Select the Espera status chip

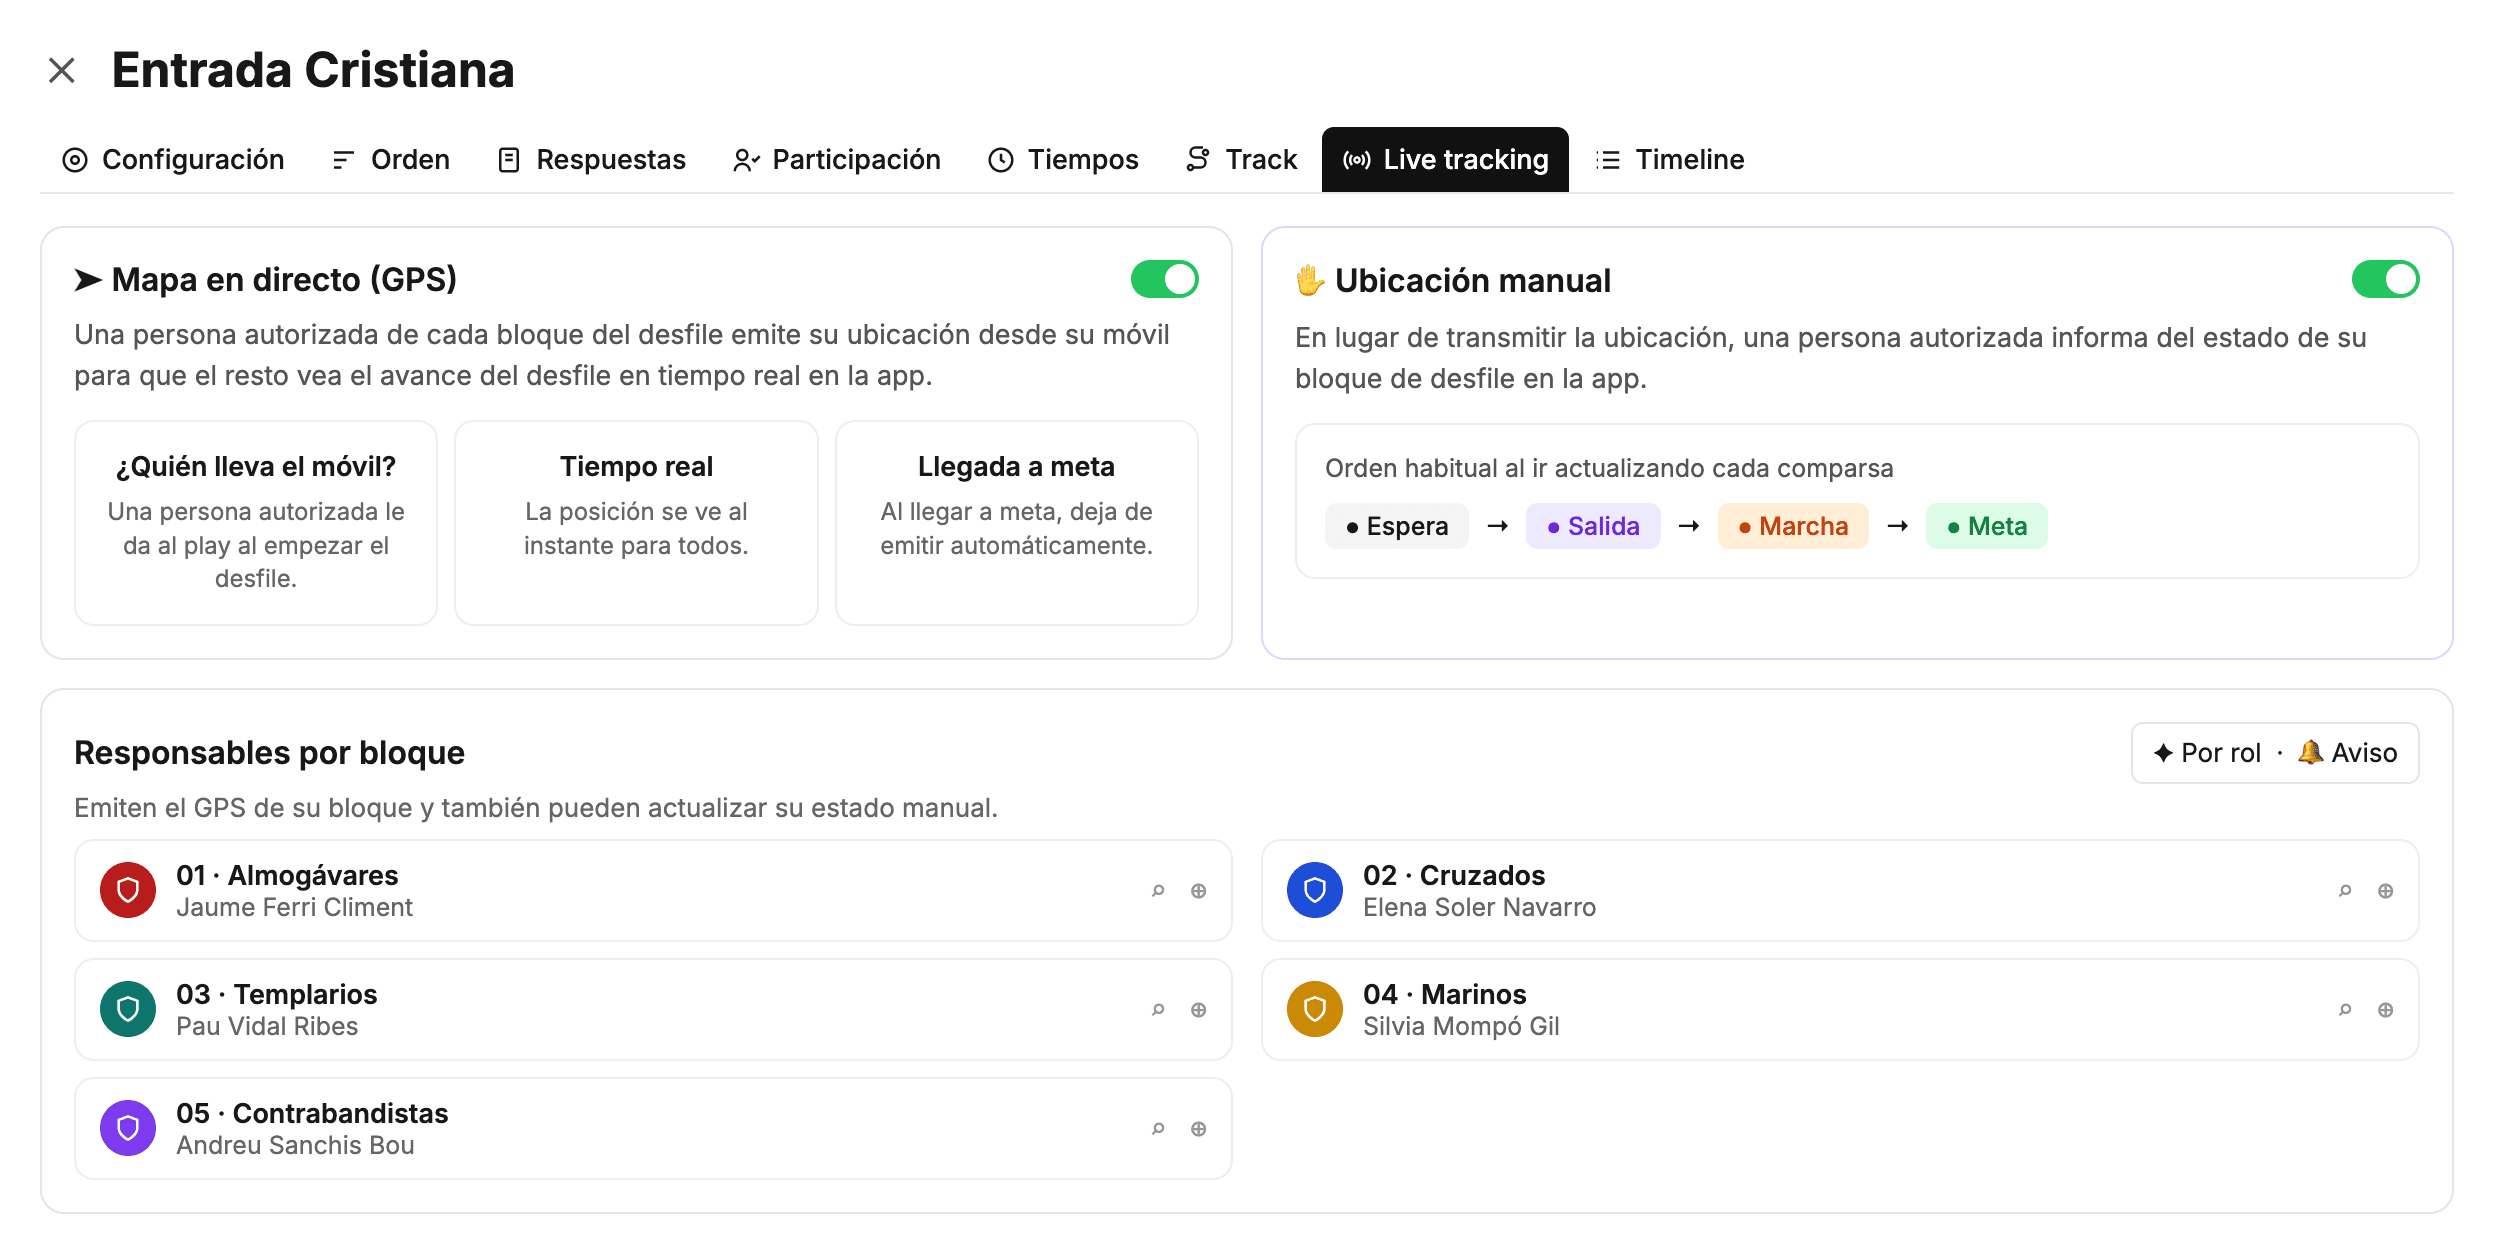1397,526
